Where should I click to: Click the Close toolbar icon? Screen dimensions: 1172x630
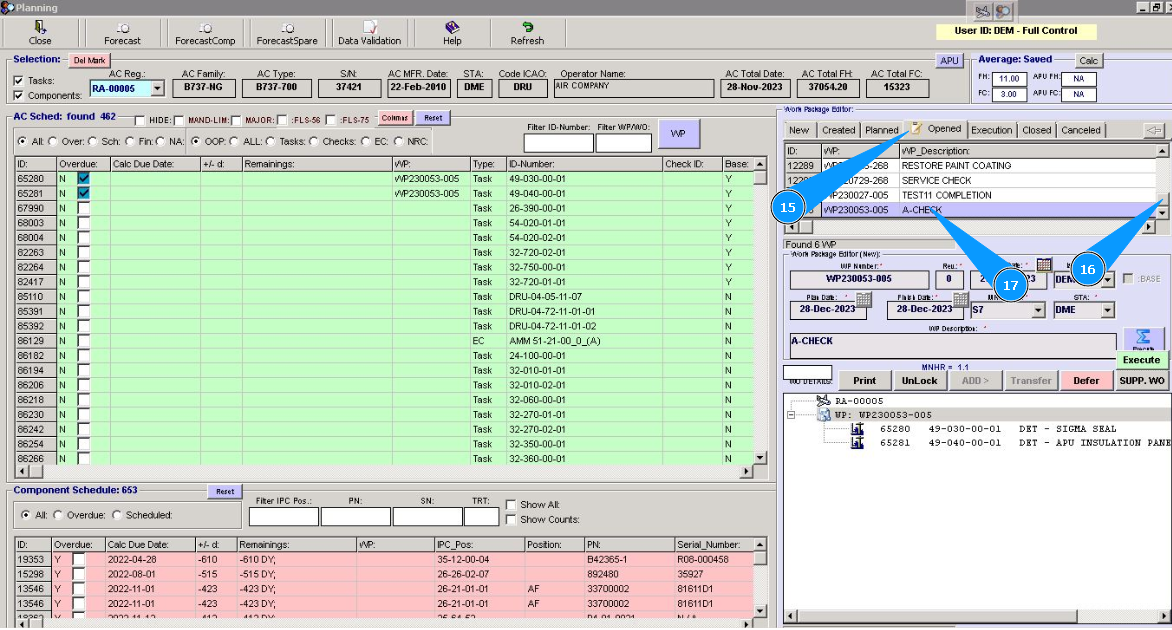point(40,28)
